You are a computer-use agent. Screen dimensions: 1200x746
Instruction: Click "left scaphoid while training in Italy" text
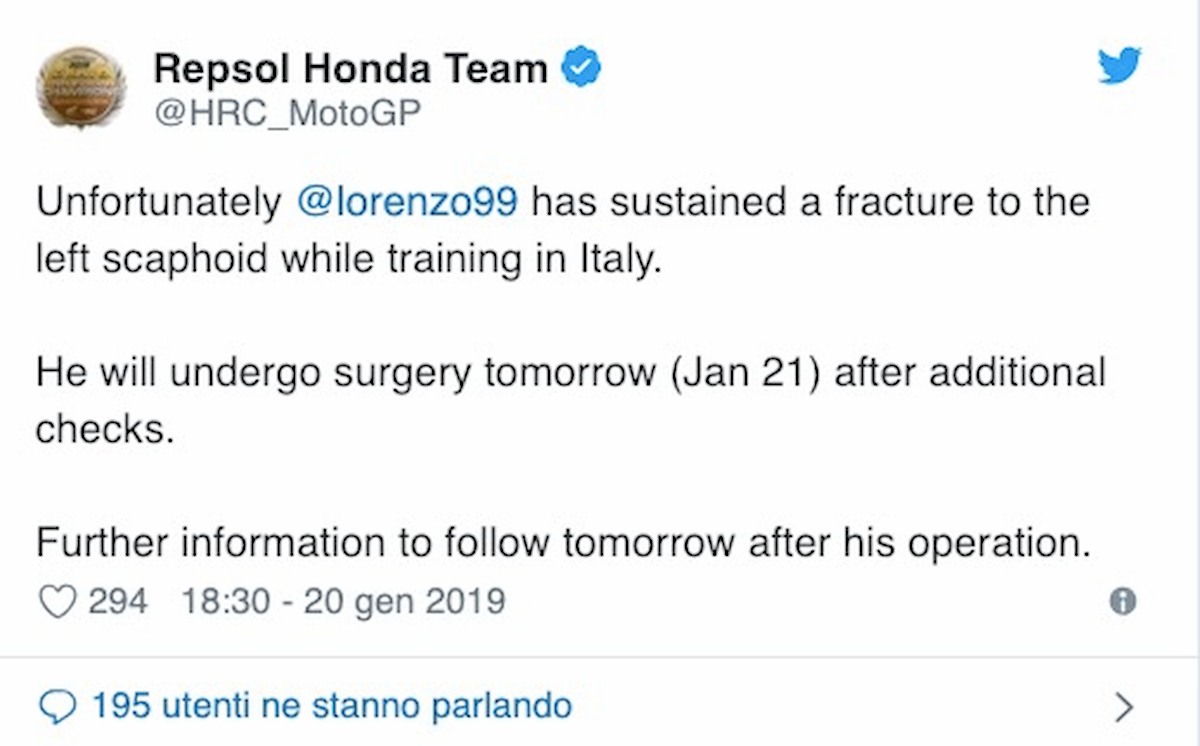pyautogui.click(x=349, y=260)
